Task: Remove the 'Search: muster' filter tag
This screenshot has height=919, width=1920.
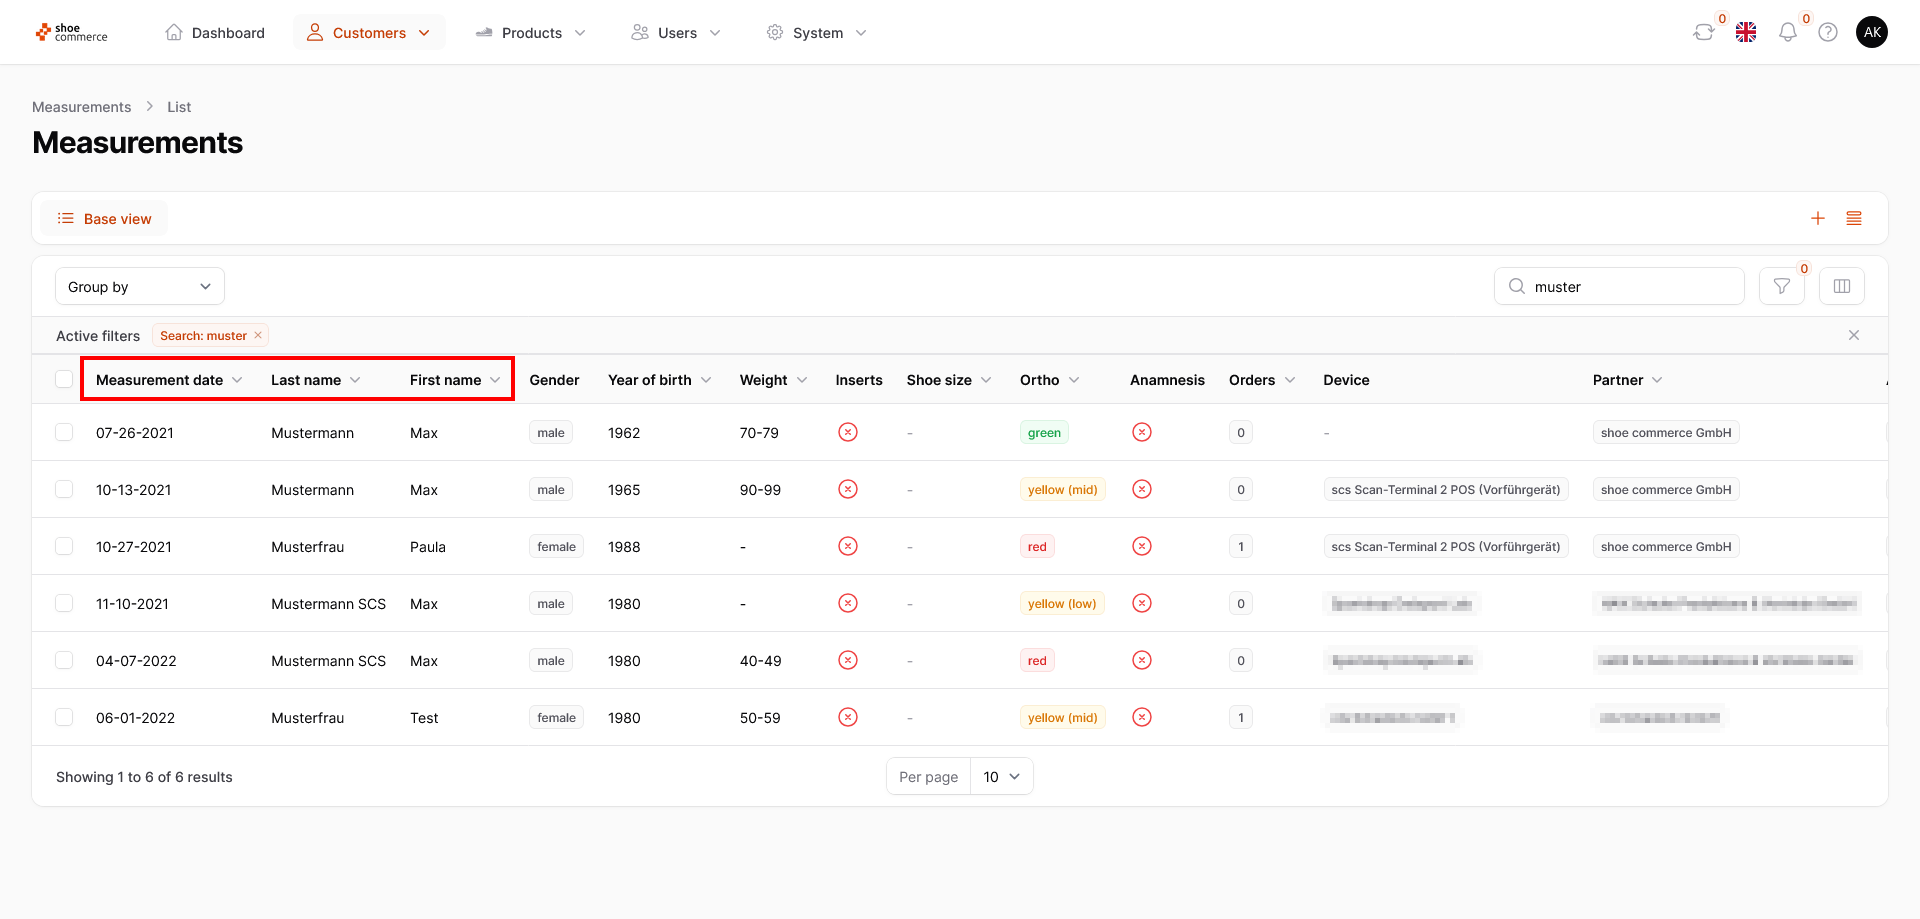Action: tap(258, 335)
